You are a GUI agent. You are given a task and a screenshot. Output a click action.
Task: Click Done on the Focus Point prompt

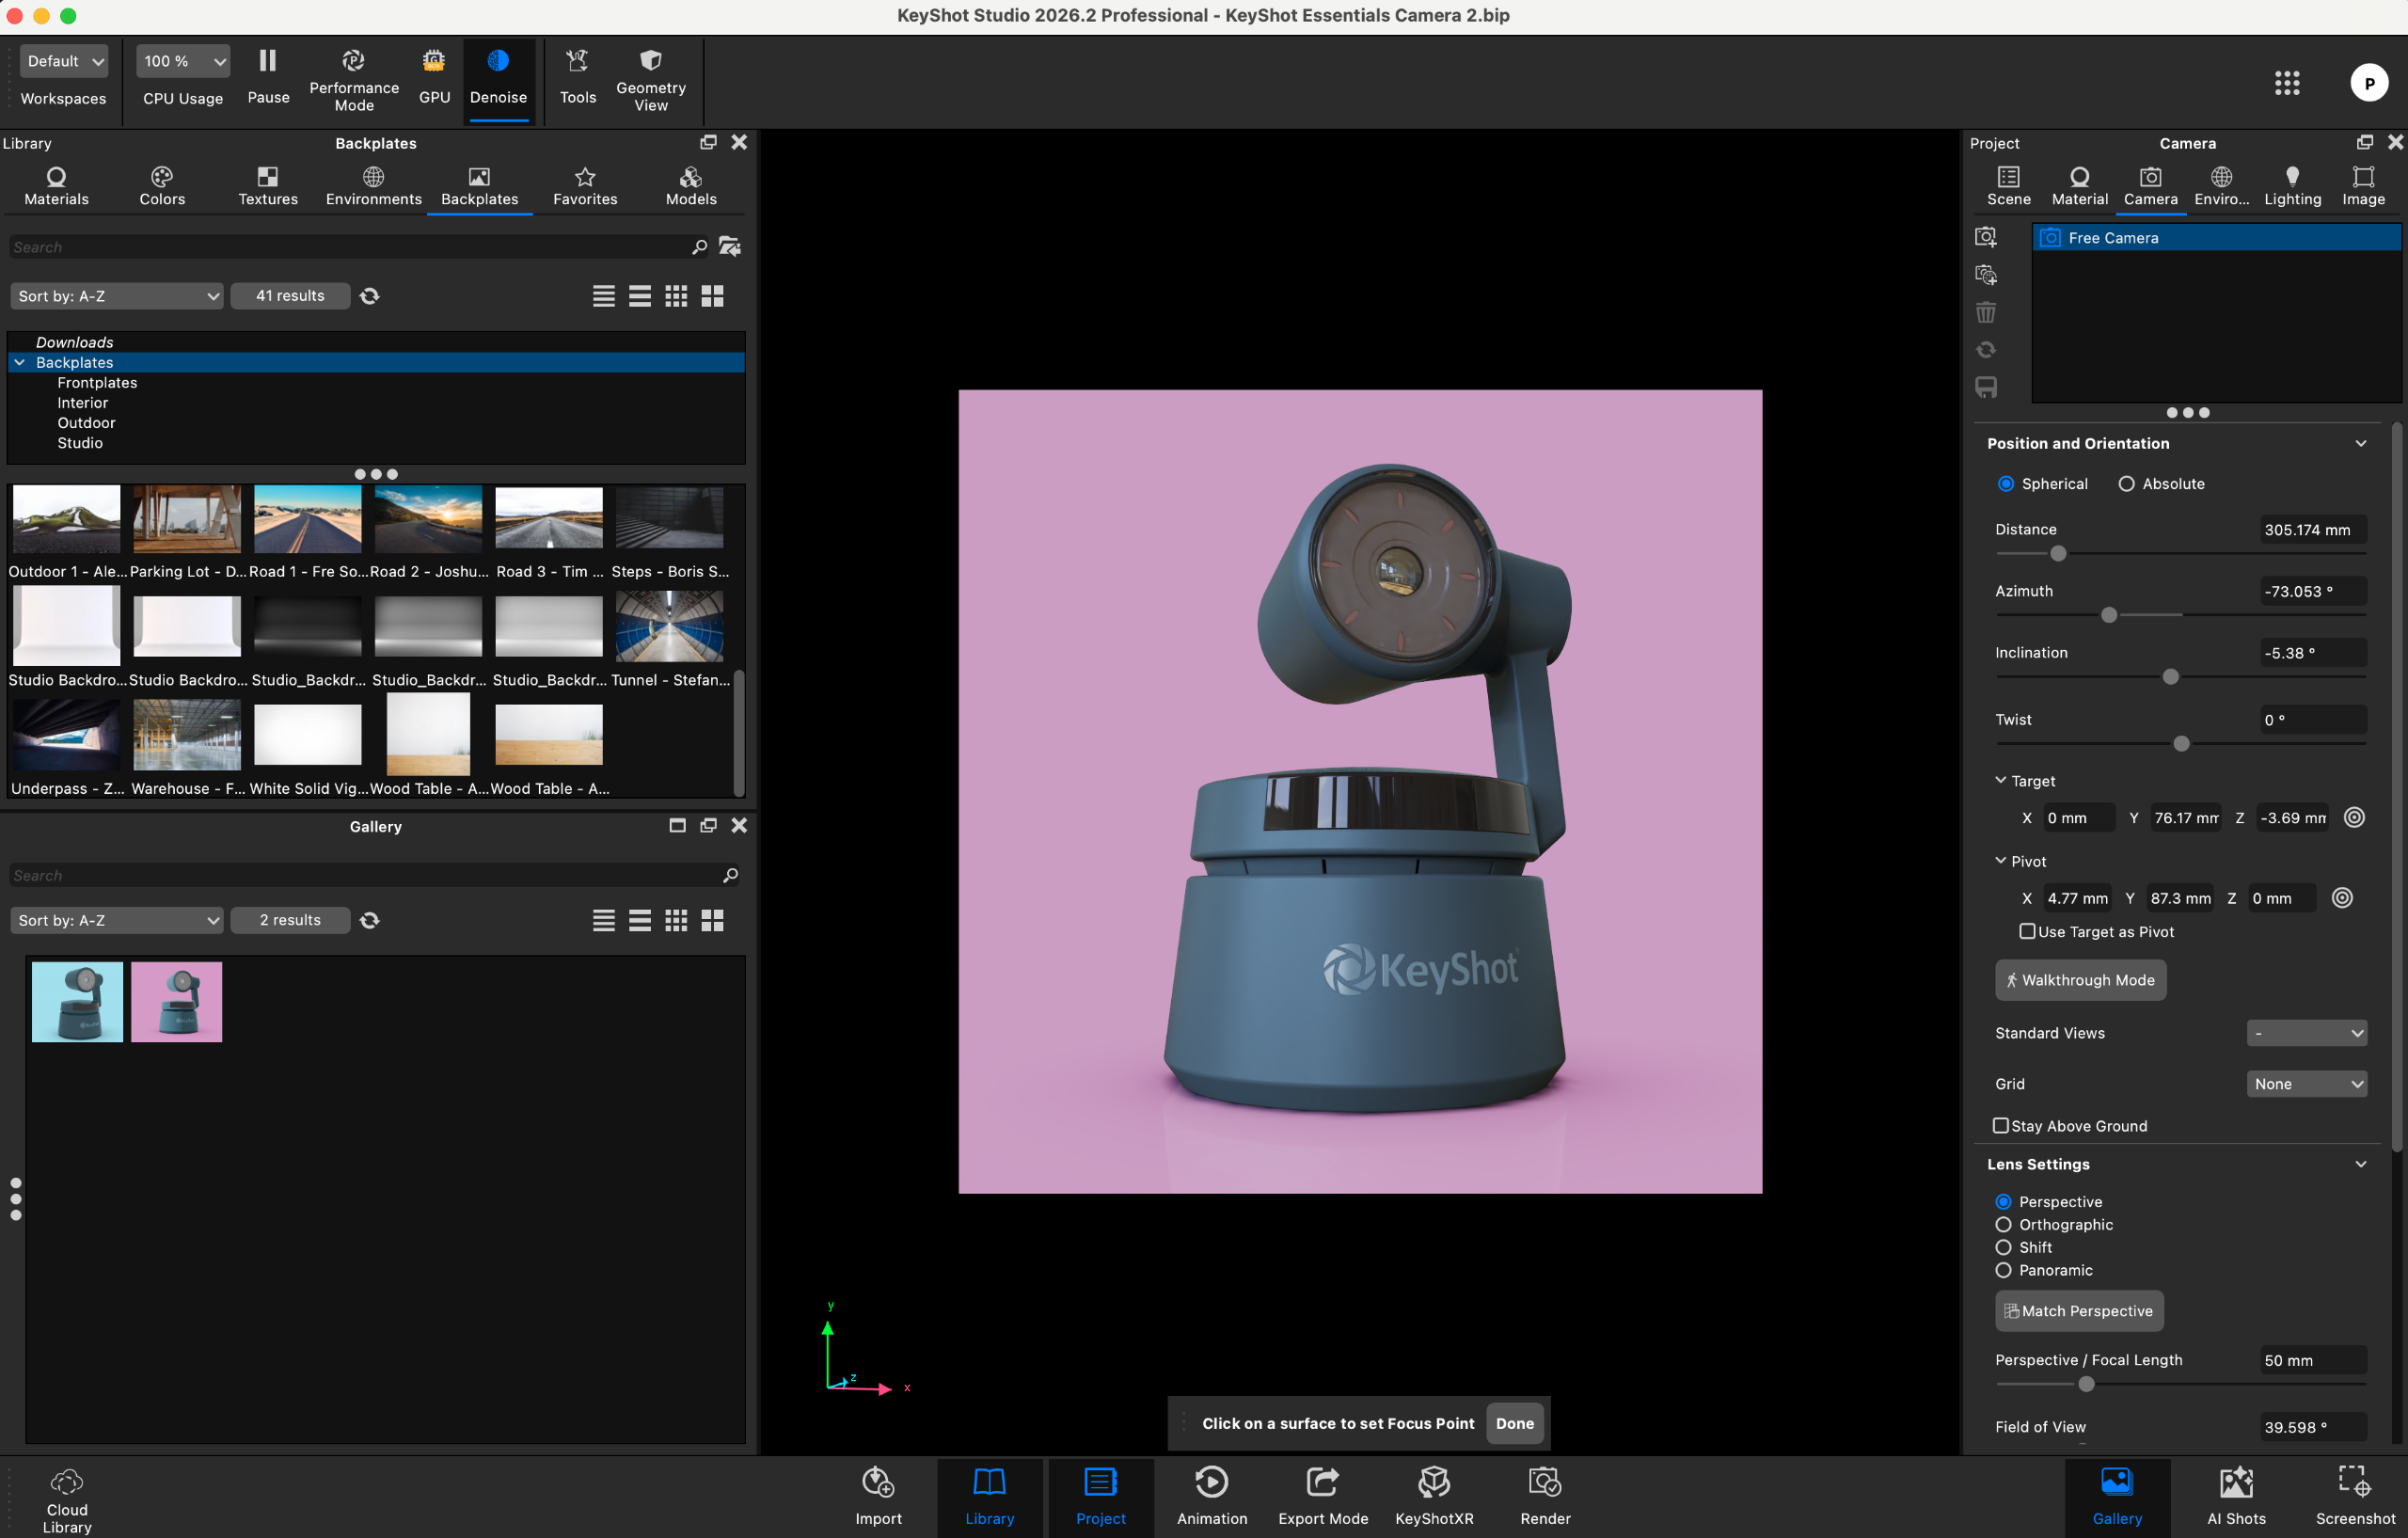(x=1514, y=1423)
